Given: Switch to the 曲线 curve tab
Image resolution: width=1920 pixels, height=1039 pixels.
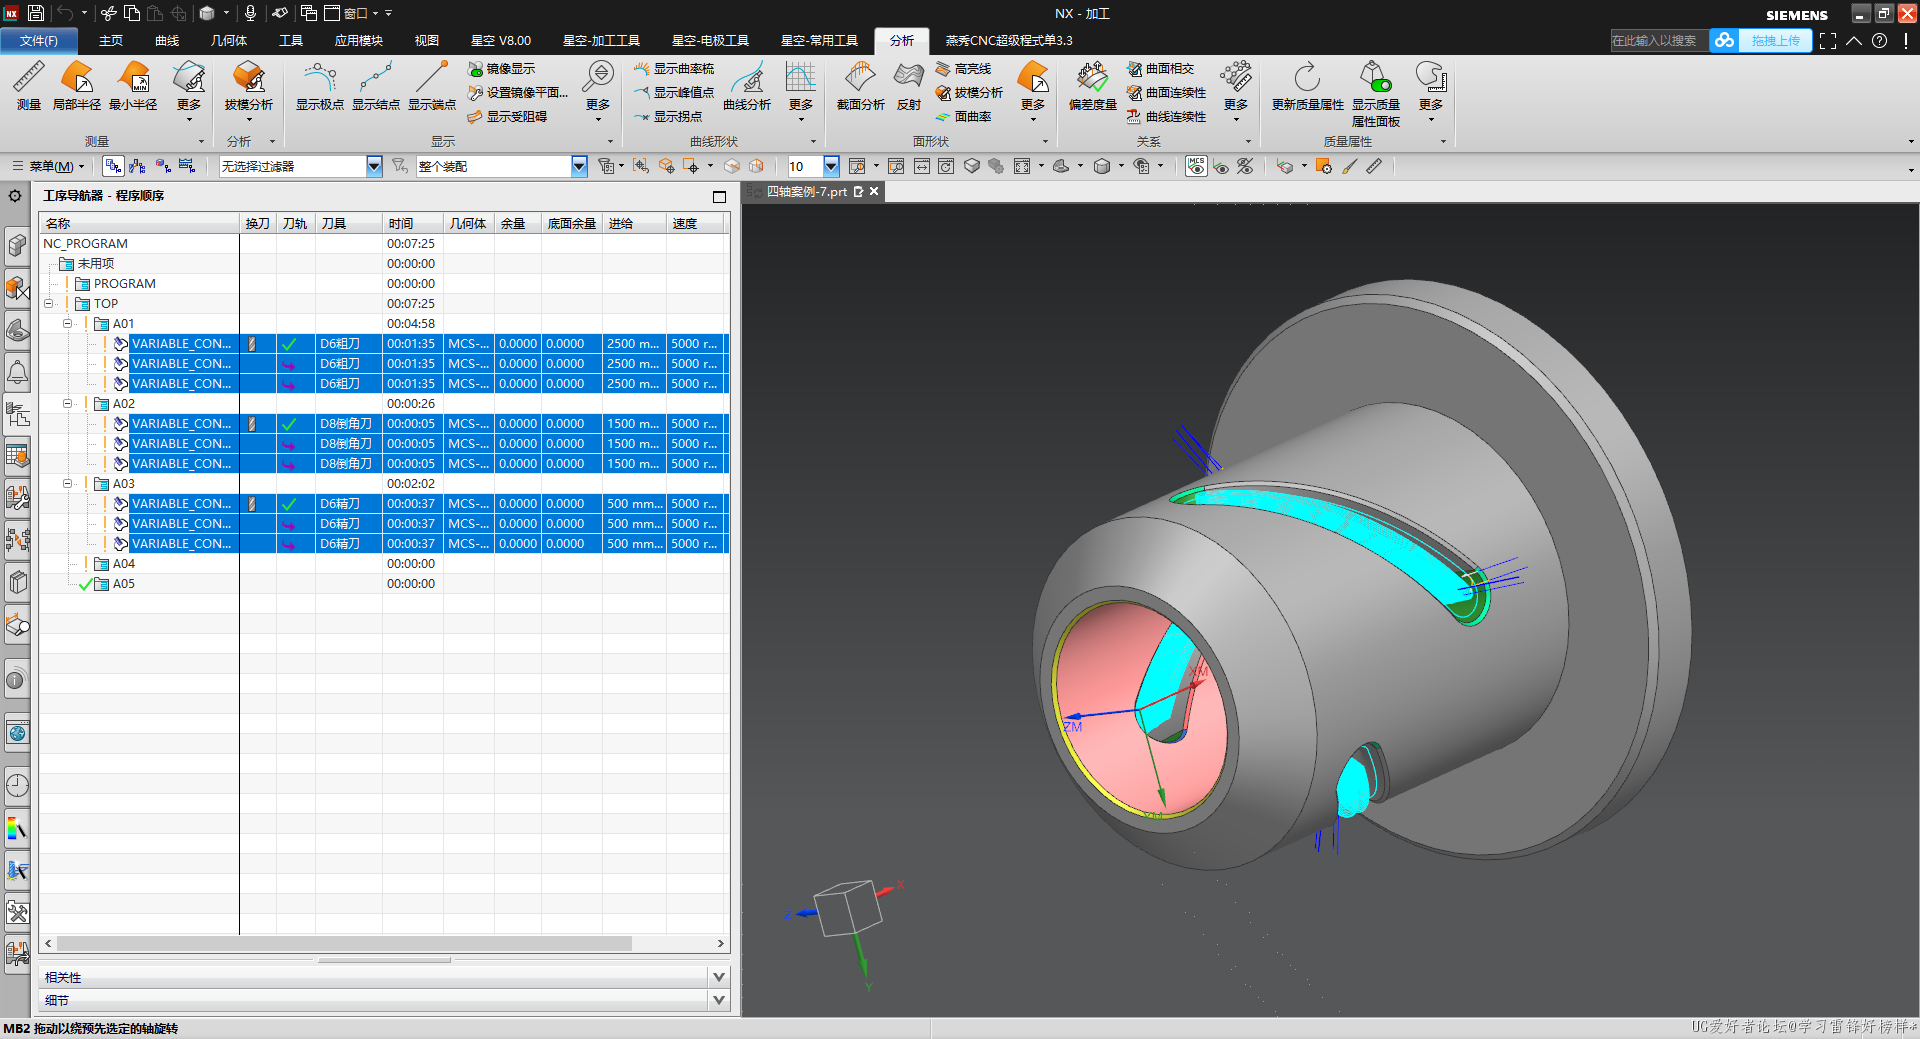Looking at the screenshot, I should [x=167, y=41].
